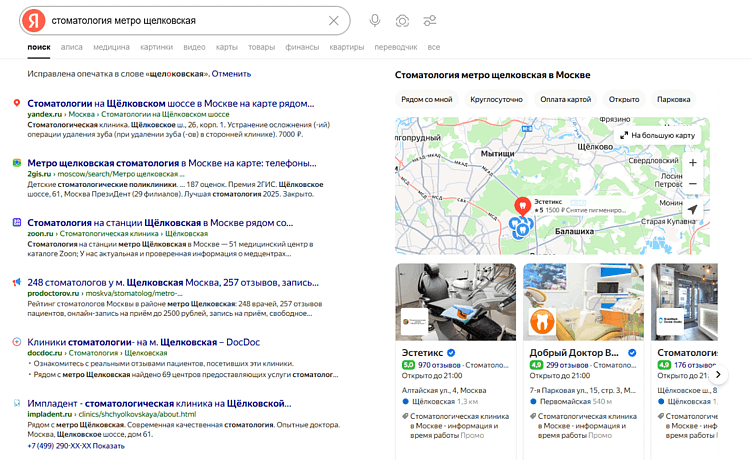The image size is (751, 460).
Task: Click the Yandex logo in search bar
Action: [x=34, y=21]
